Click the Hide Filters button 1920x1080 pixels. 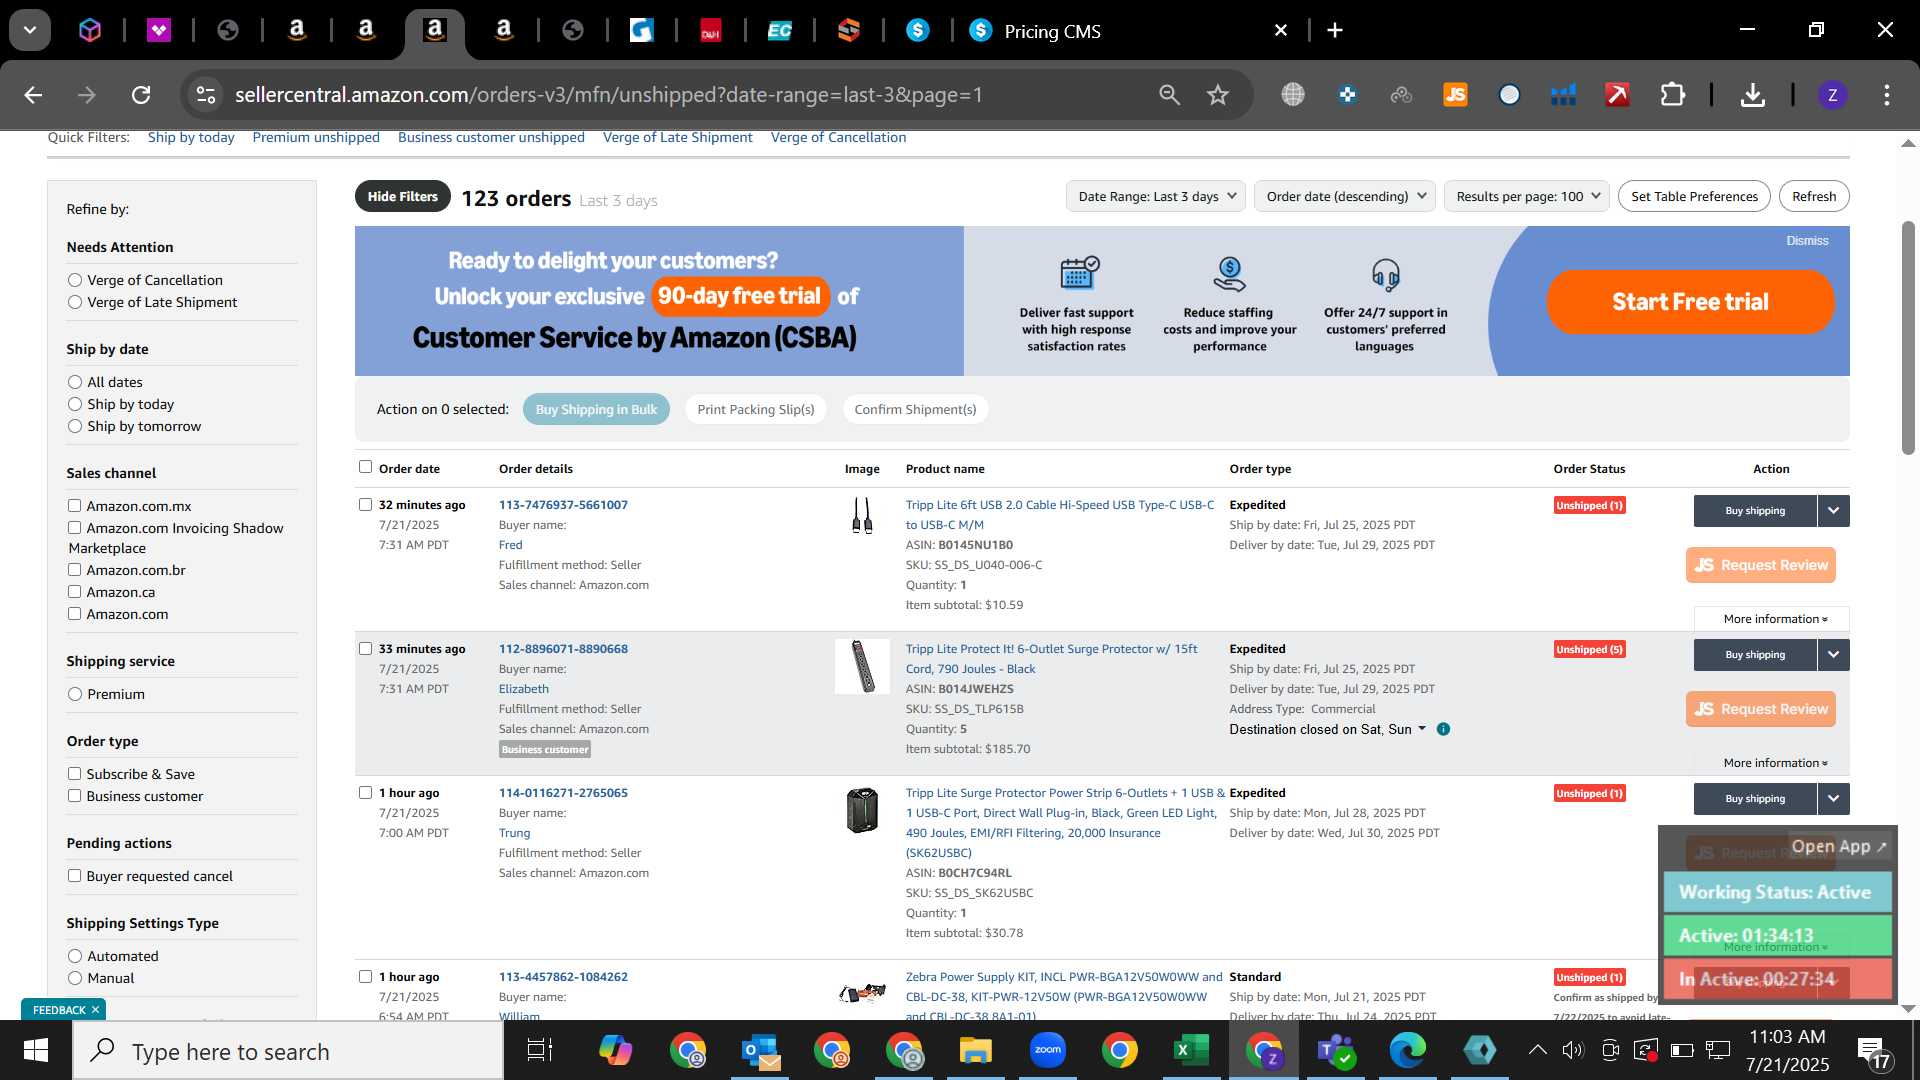pos(402,196)
